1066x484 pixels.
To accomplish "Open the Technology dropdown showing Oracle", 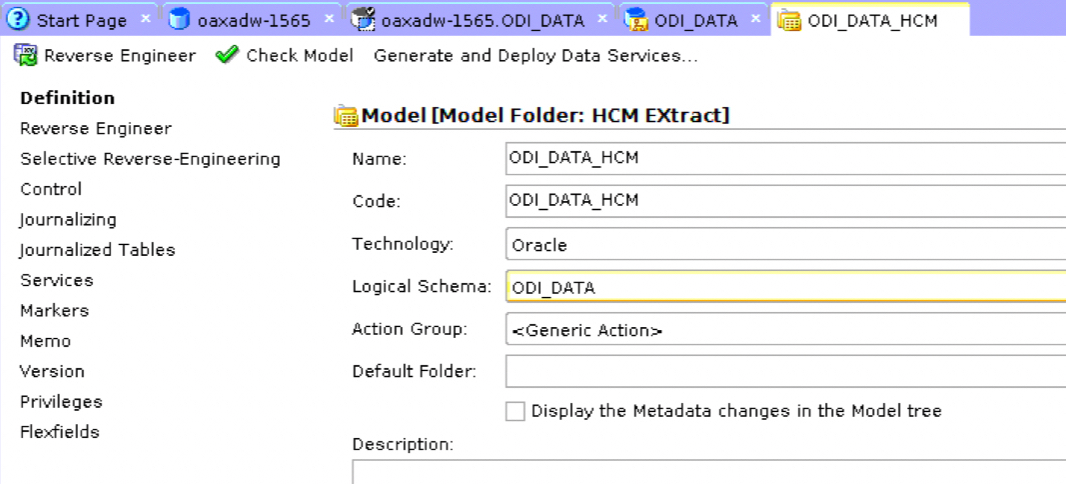I will pos(786,244).
